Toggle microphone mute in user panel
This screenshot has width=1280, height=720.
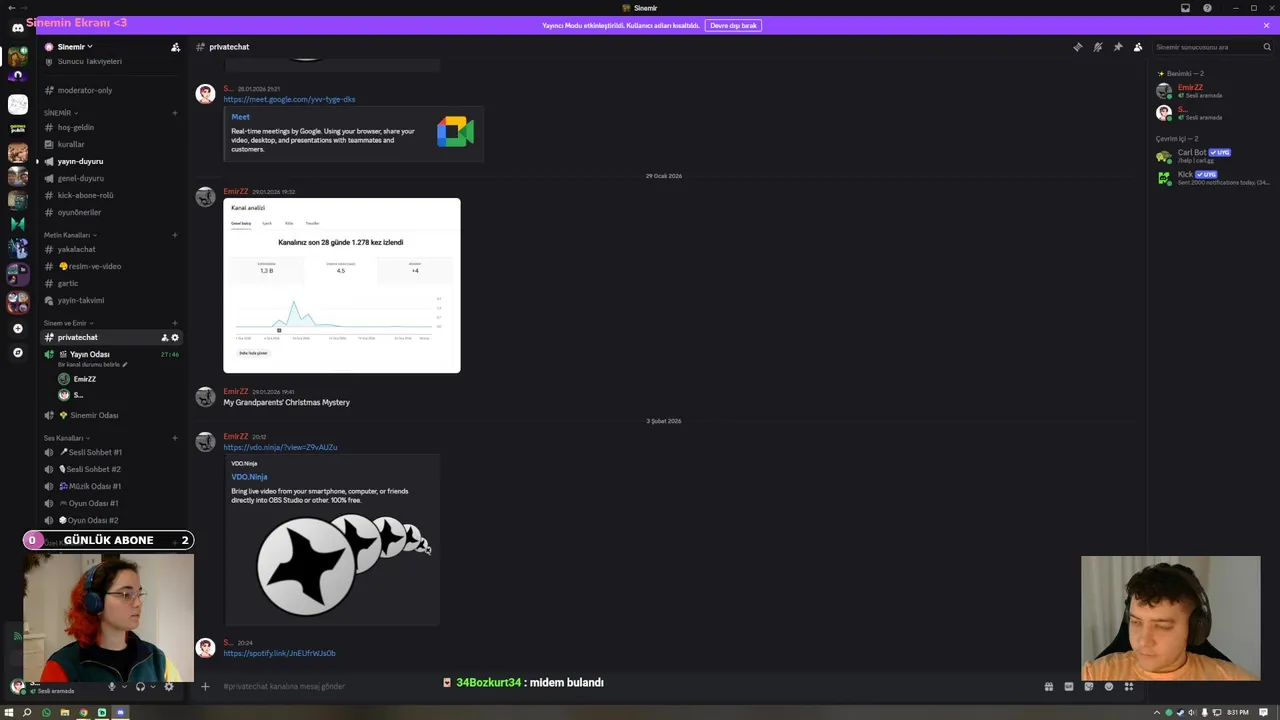click(111, 686)
